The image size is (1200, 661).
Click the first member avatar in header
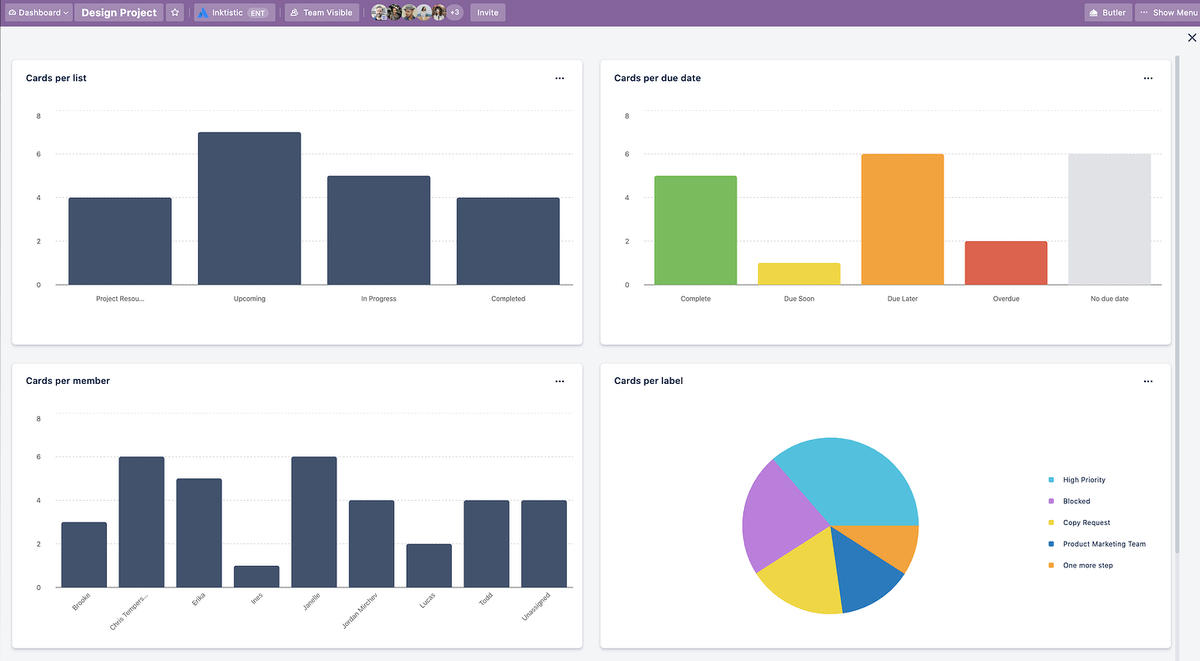pos(379,13)
